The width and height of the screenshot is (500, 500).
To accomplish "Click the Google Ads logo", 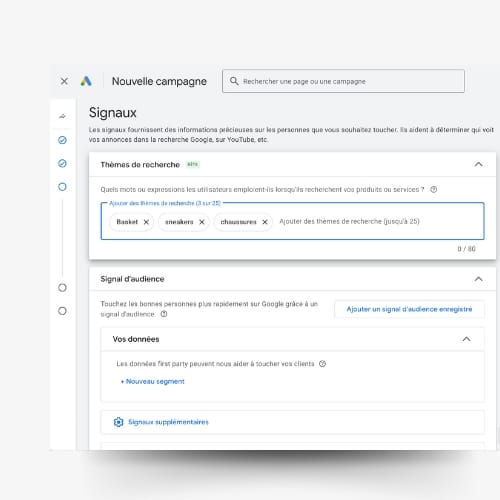I will pyautogui.click(x=86, y=81).
